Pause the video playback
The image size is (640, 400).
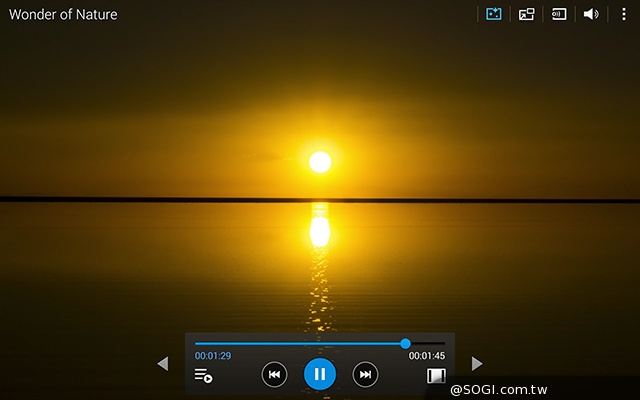(320, 374)
